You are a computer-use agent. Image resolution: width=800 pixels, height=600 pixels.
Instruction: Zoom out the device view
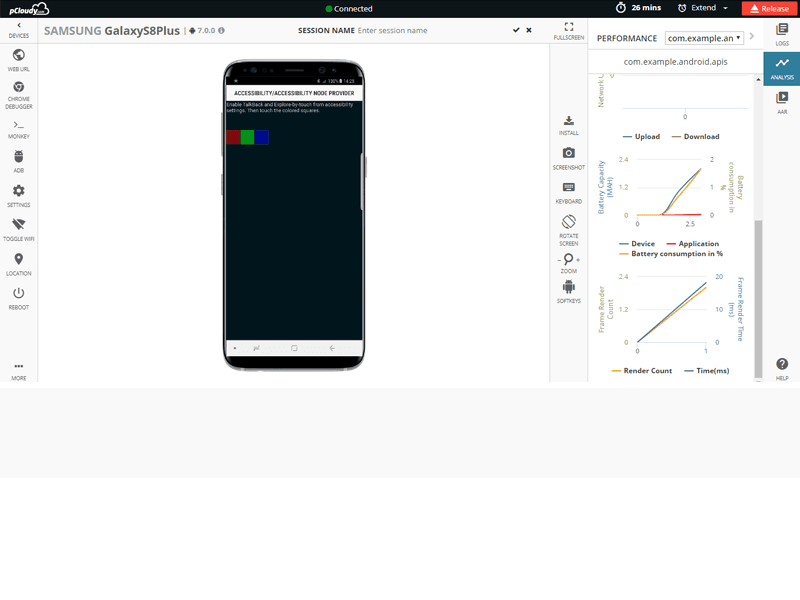click(x=560, y=260)
